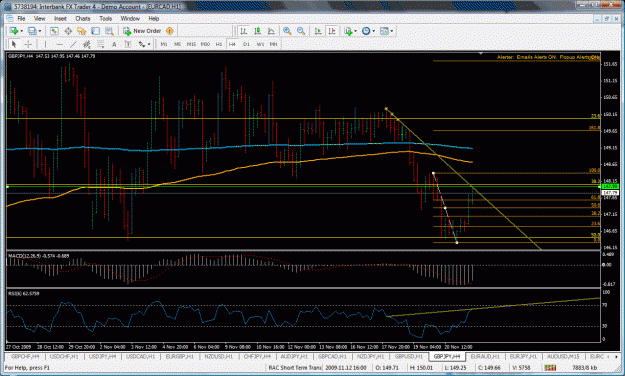Image resolution: width=625 pixels, height=376 pixels.
Task: Switch to D1 timeframe
Action: tap(246, 44)
